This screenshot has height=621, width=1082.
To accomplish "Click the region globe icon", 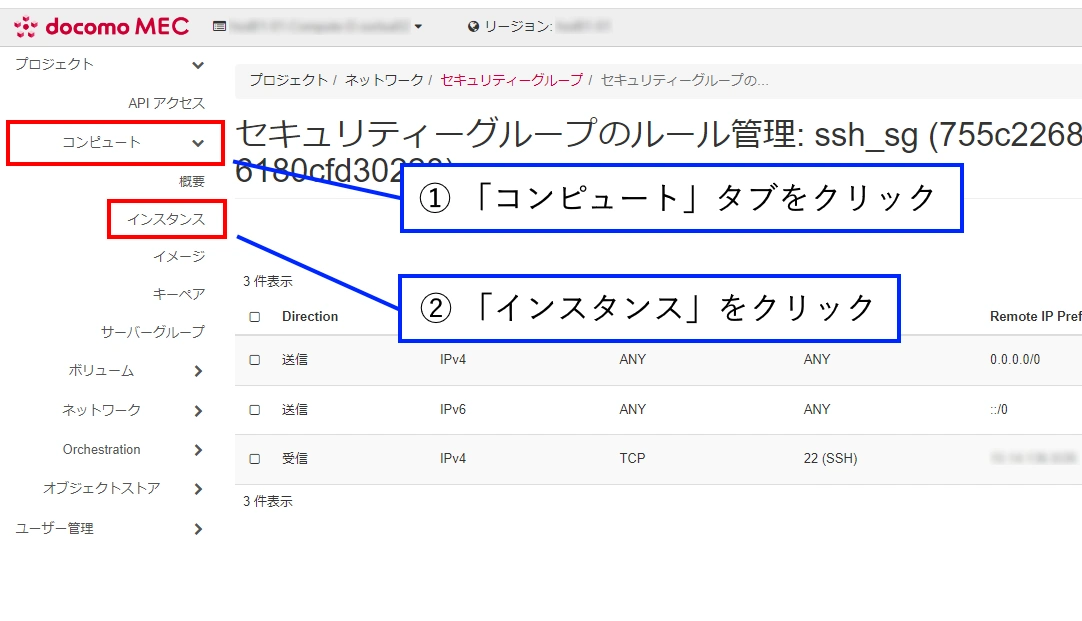I will point(473,27).
